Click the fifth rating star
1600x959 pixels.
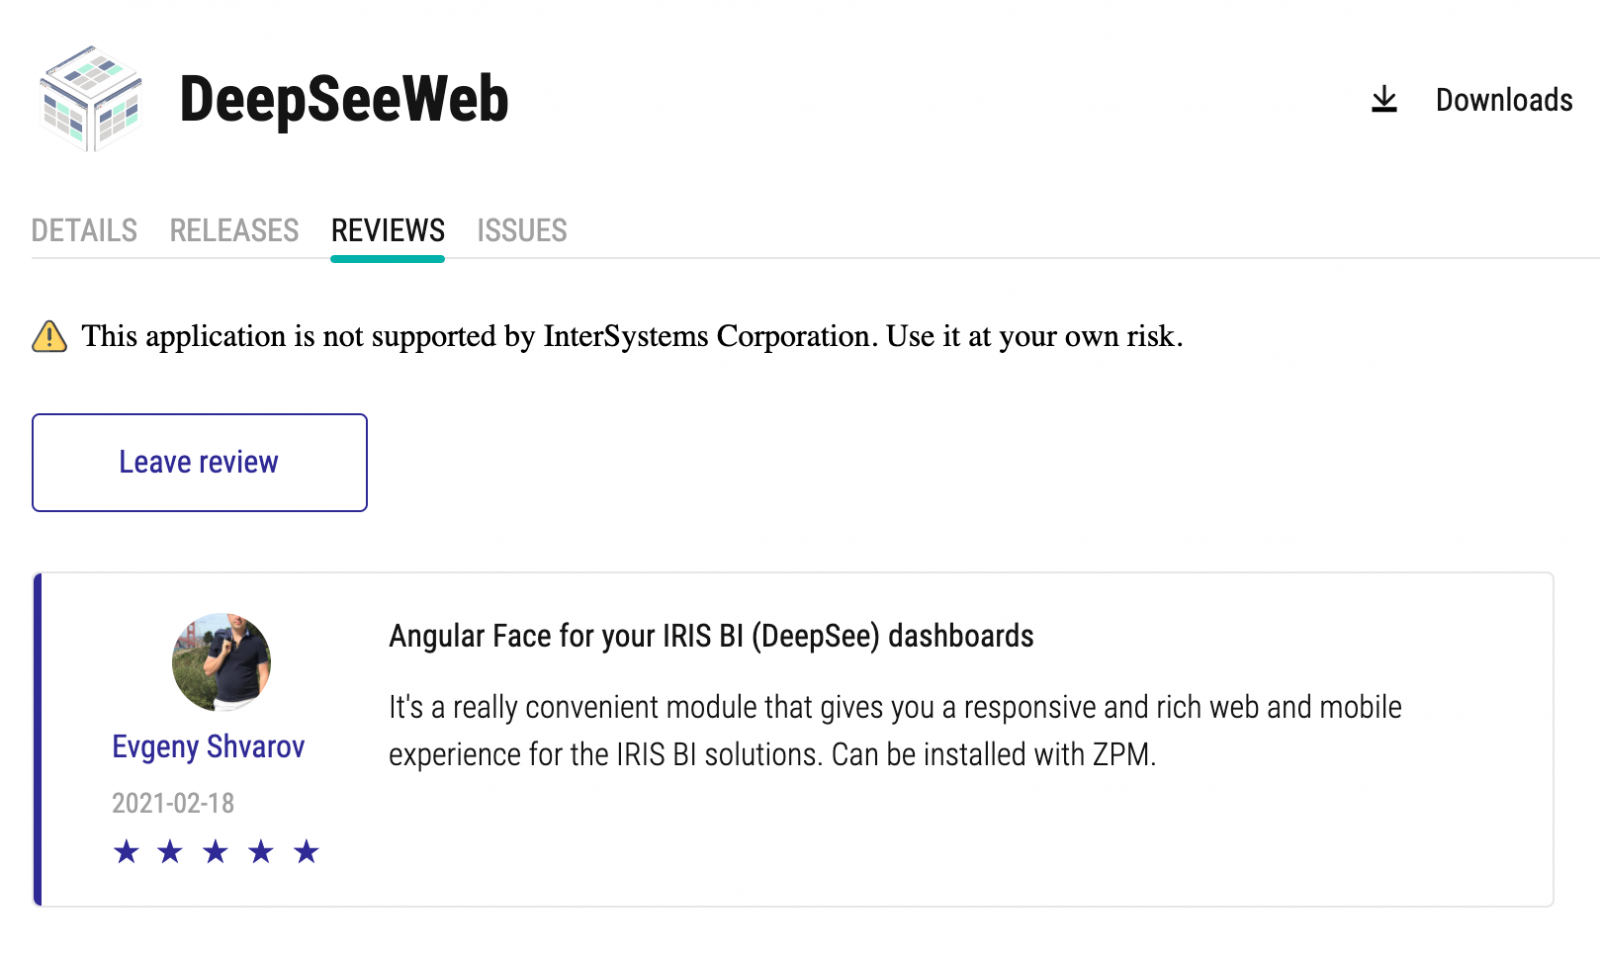(306, 852)
